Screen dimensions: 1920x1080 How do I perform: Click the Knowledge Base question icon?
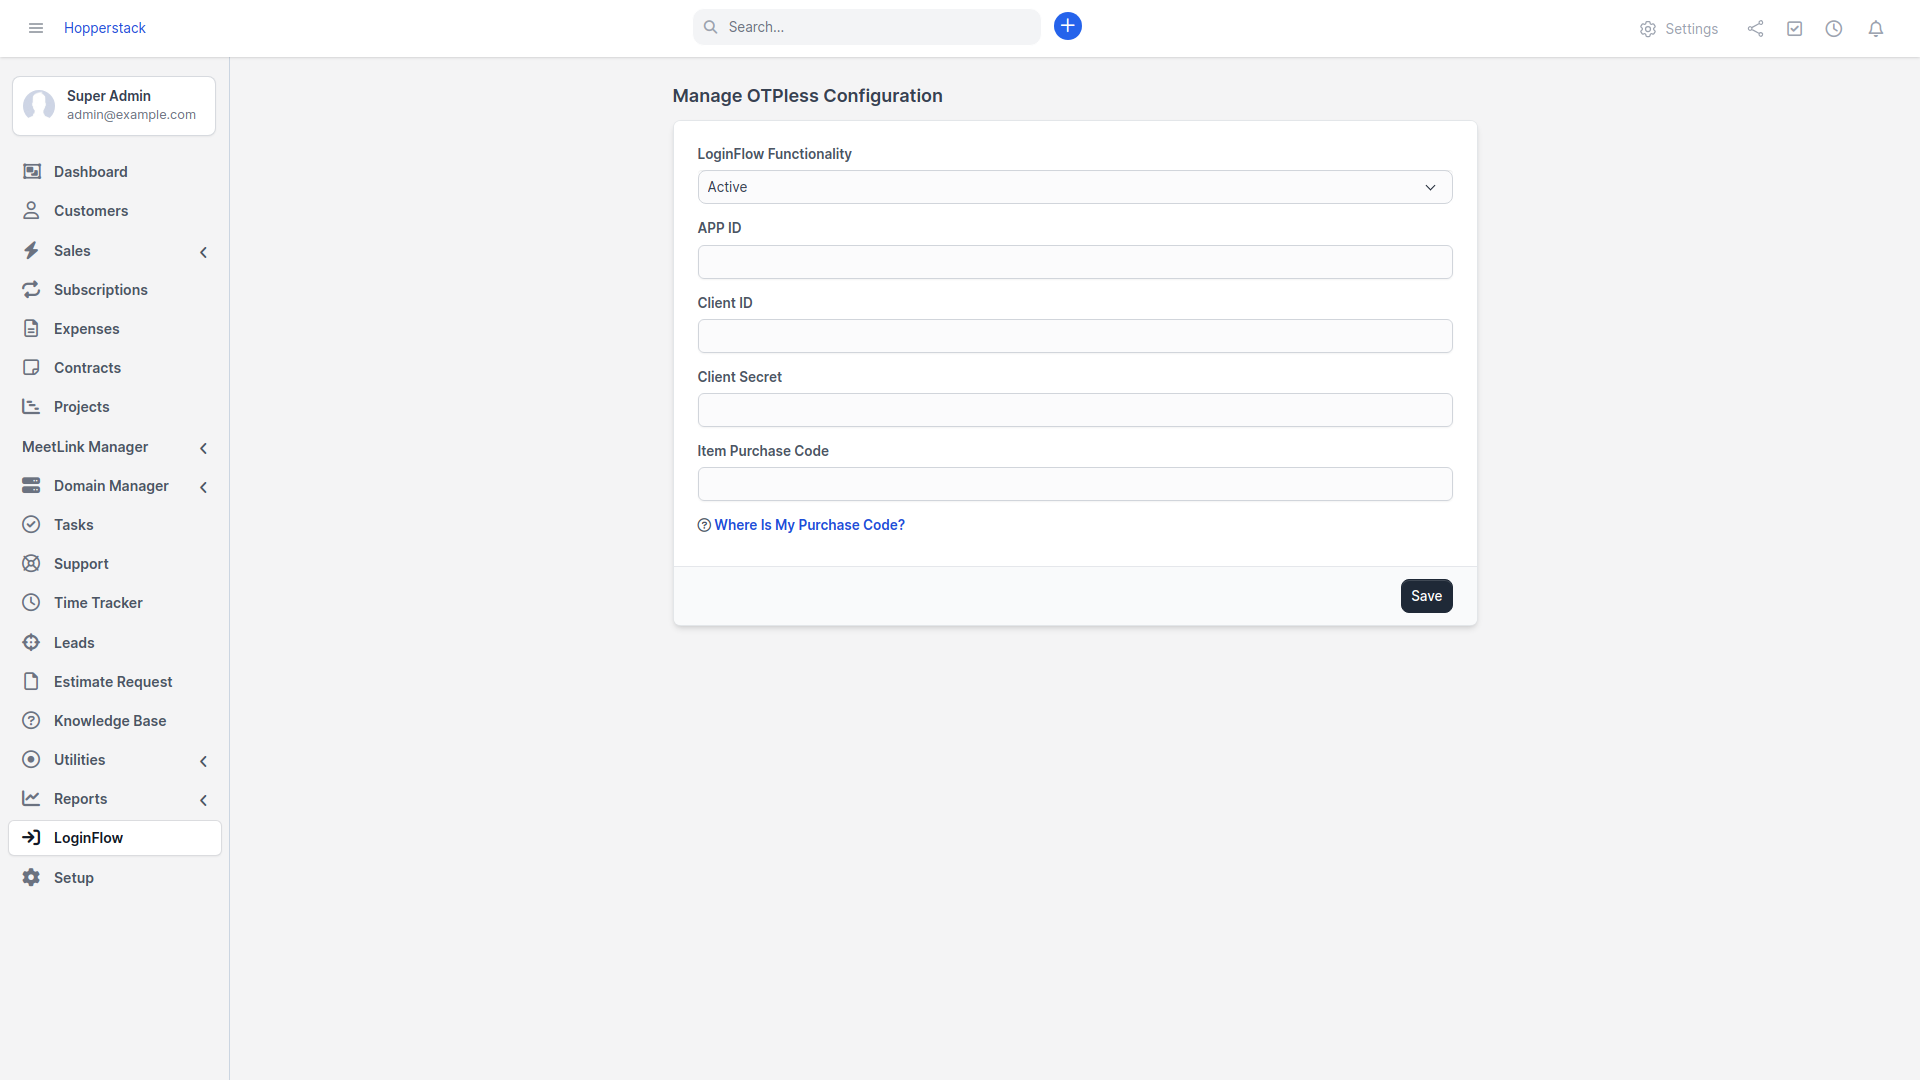31,721
